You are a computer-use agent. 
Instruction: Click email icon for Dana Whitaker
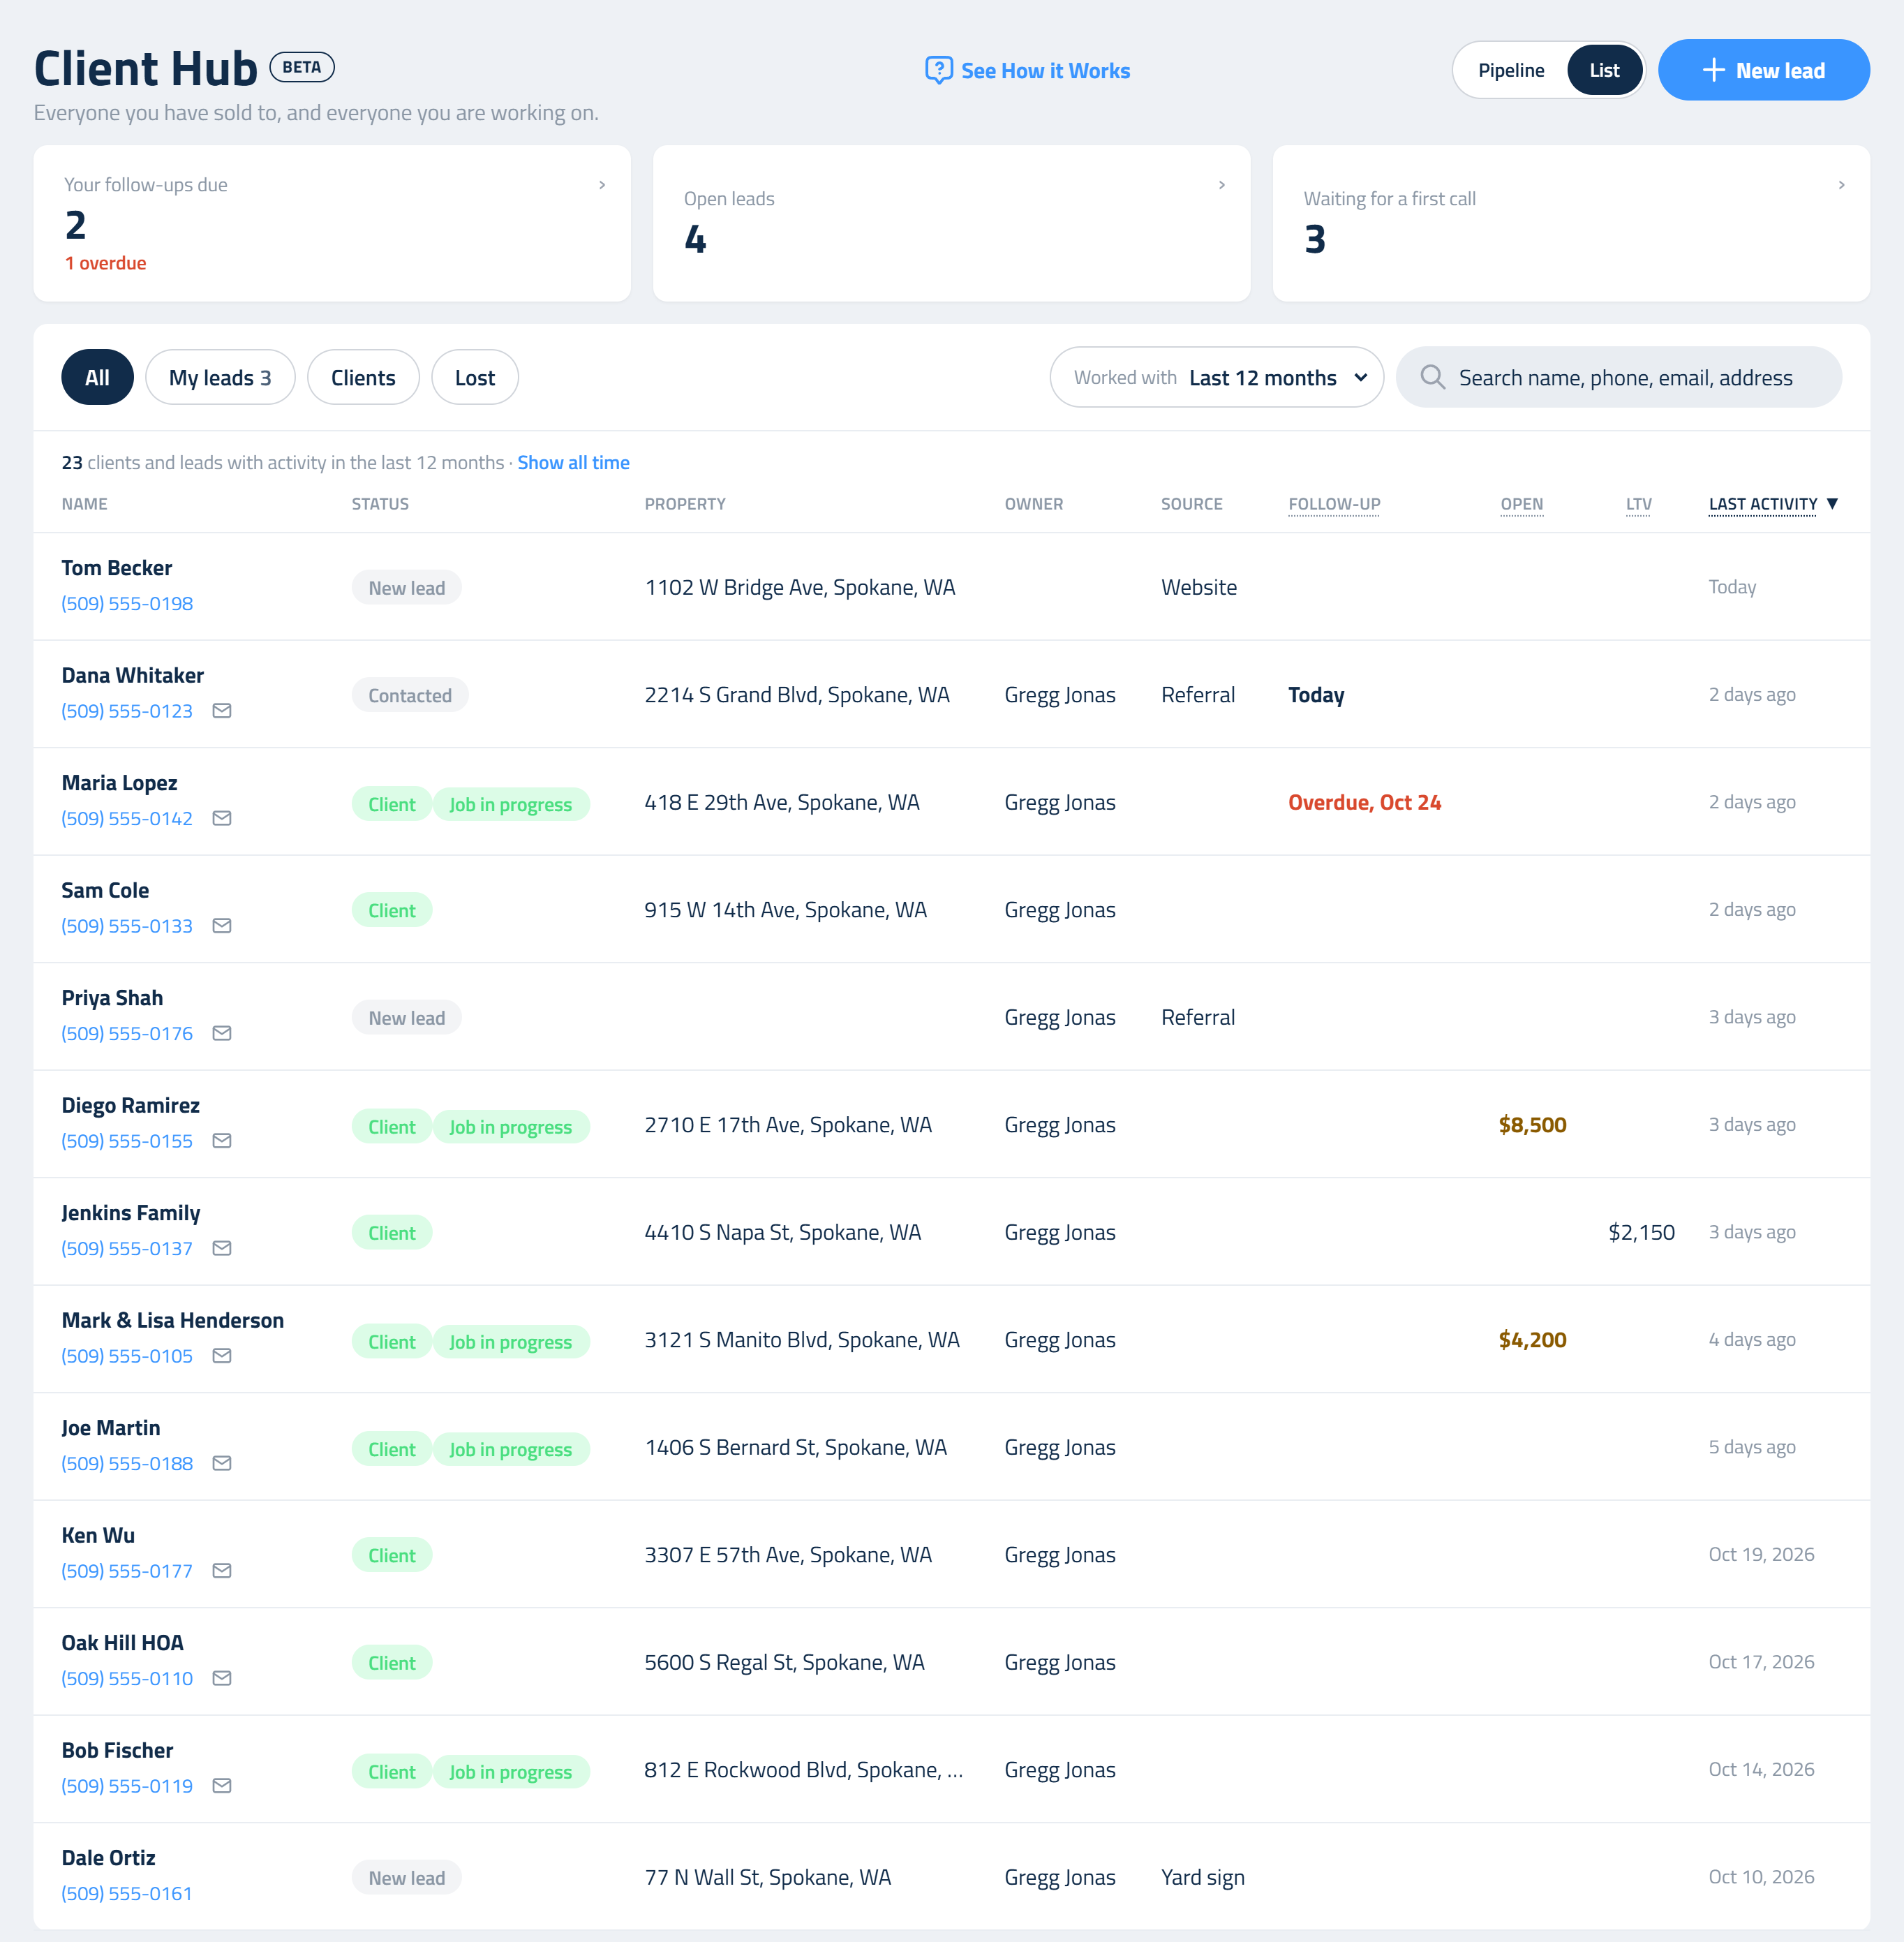pos(222,711)
